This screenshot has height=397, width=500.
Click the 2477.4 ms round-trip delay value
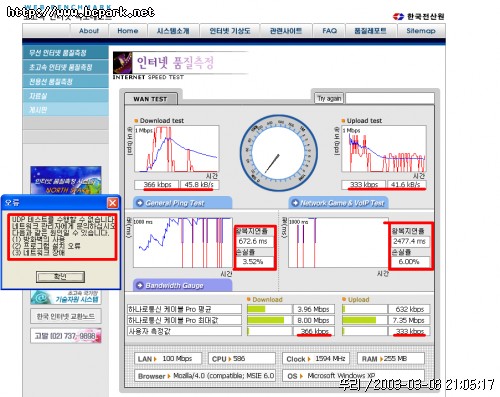tap(410, 241)
